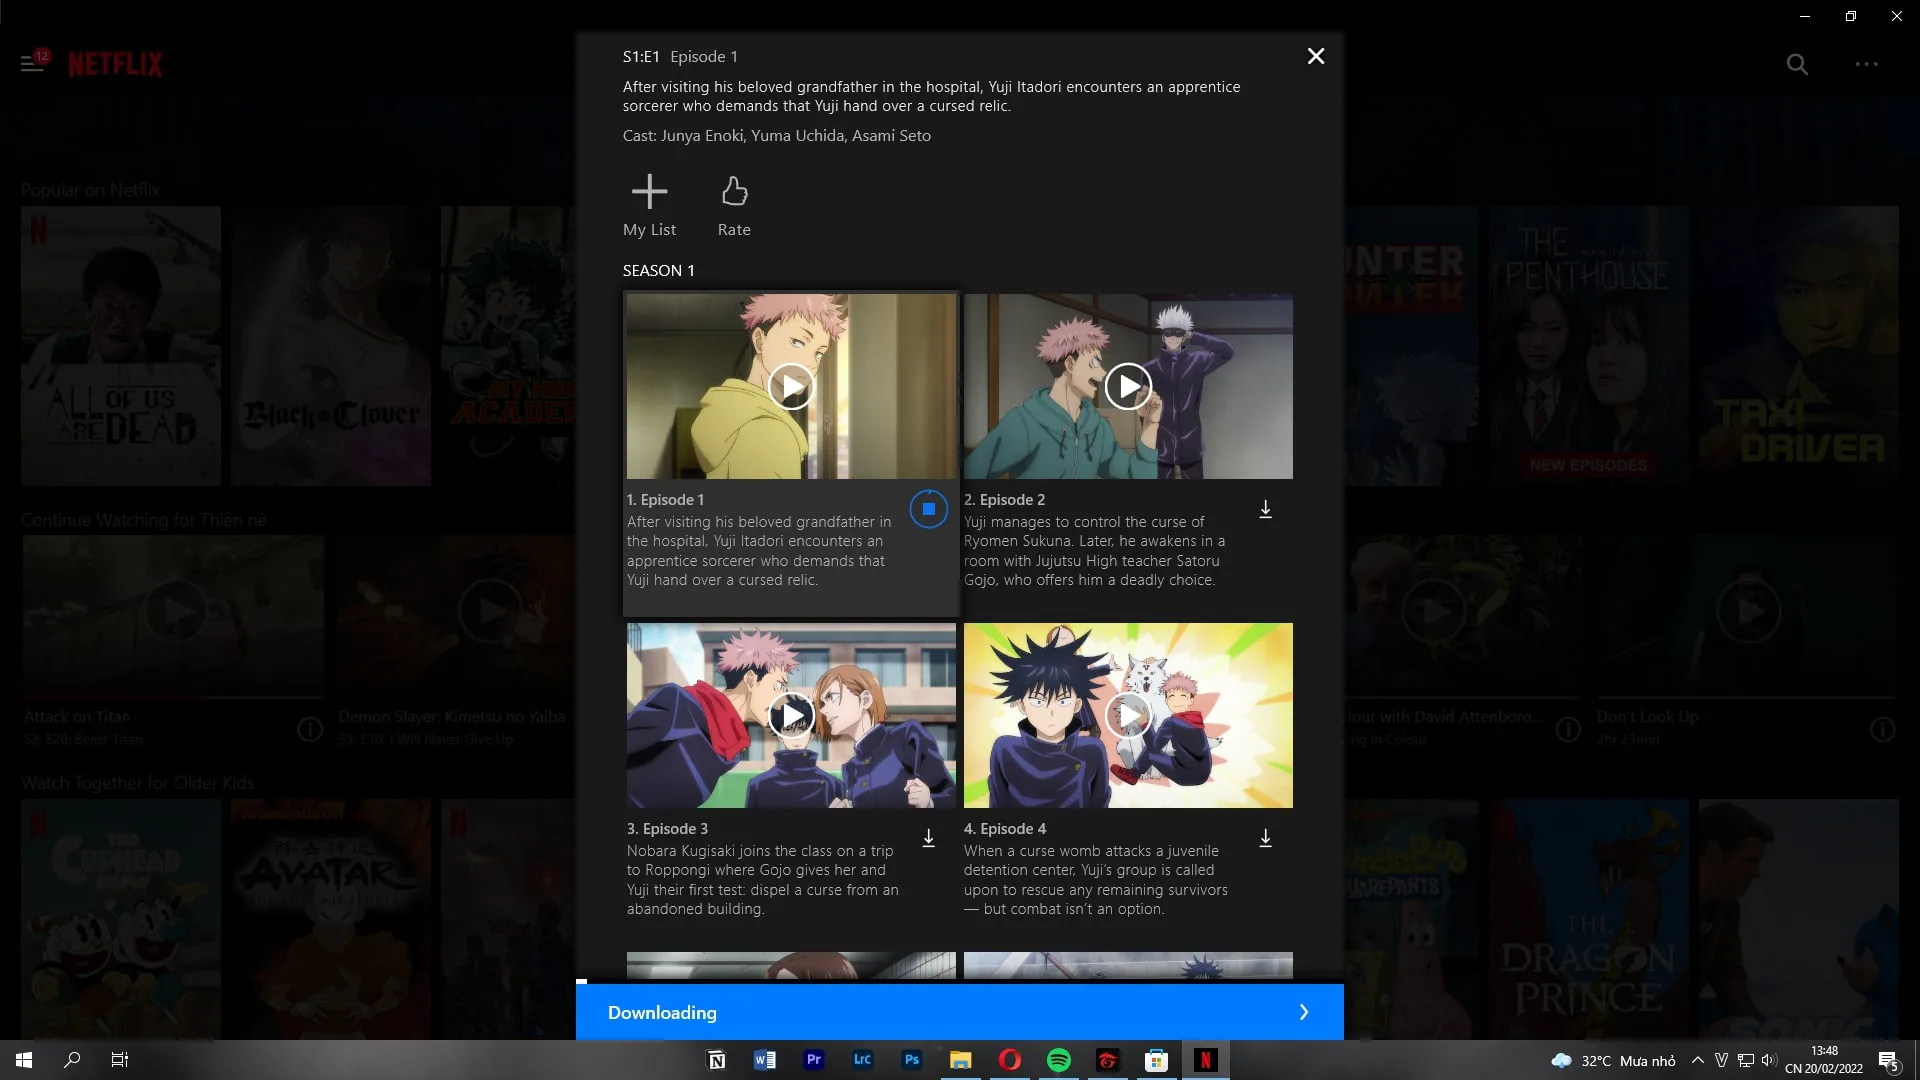Open Lightroom Classic from the taskbar

[x=863, y=1060]
